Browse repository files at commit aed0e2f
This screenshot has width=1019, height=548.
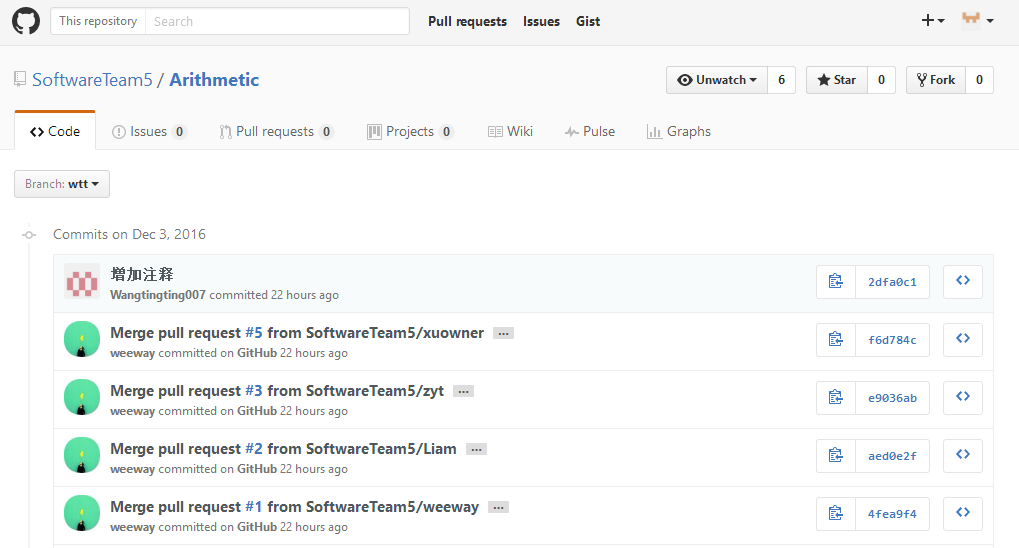tap(963, 456)
